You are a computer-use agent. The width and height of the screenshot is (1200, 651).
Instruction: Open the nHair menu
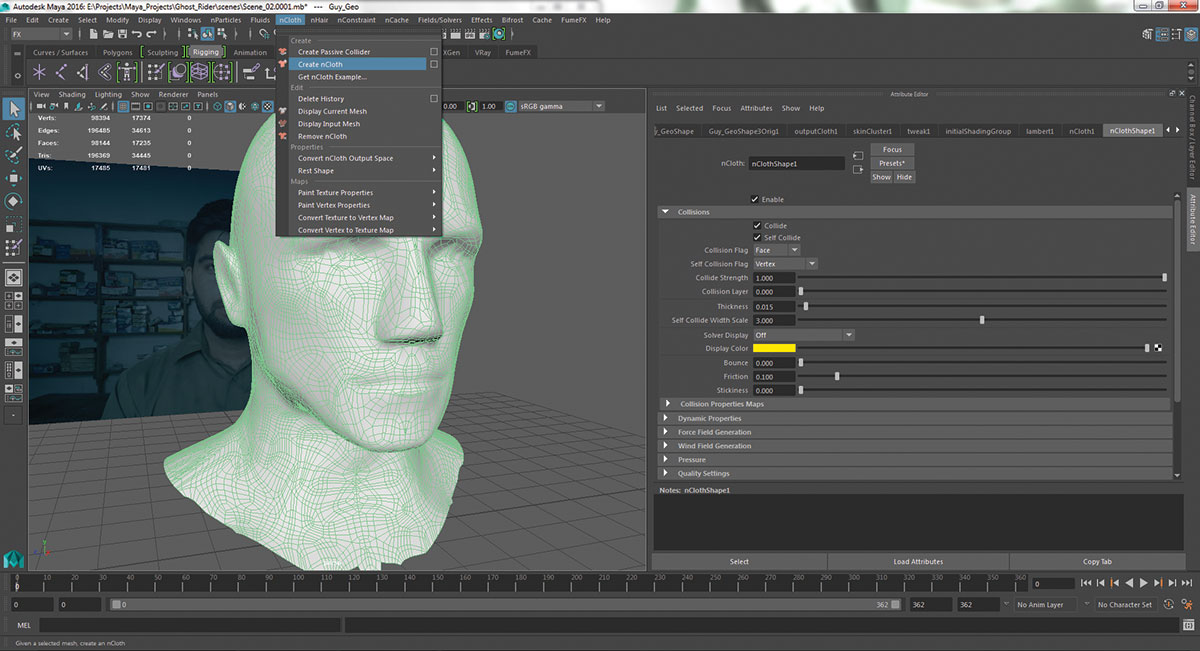[x=319, y=20]
